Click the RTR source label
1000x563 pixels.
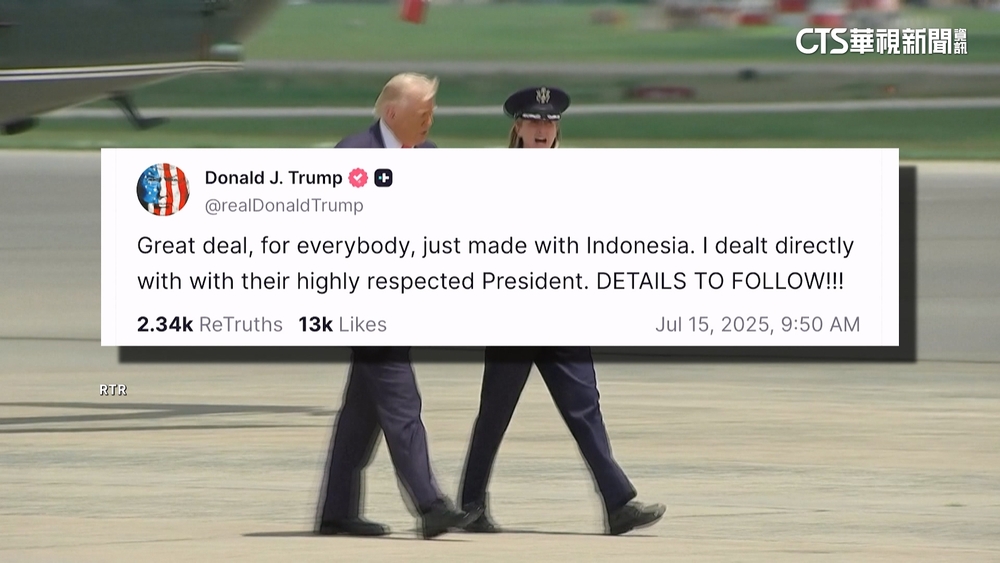[113, 390]
